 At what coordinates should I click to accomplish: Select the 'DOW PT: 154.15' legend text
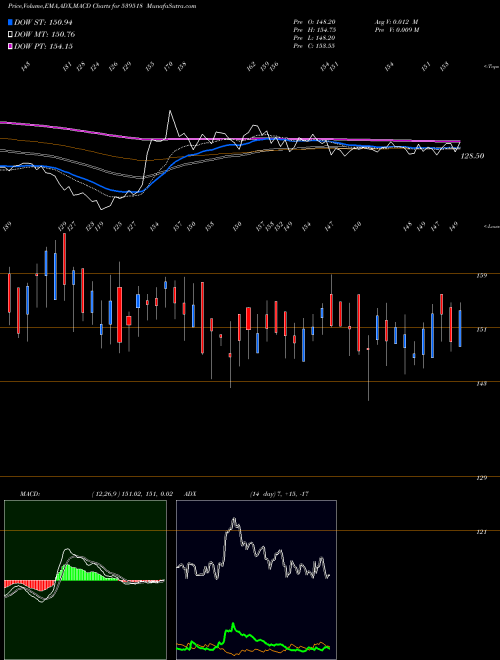[43, 46]
